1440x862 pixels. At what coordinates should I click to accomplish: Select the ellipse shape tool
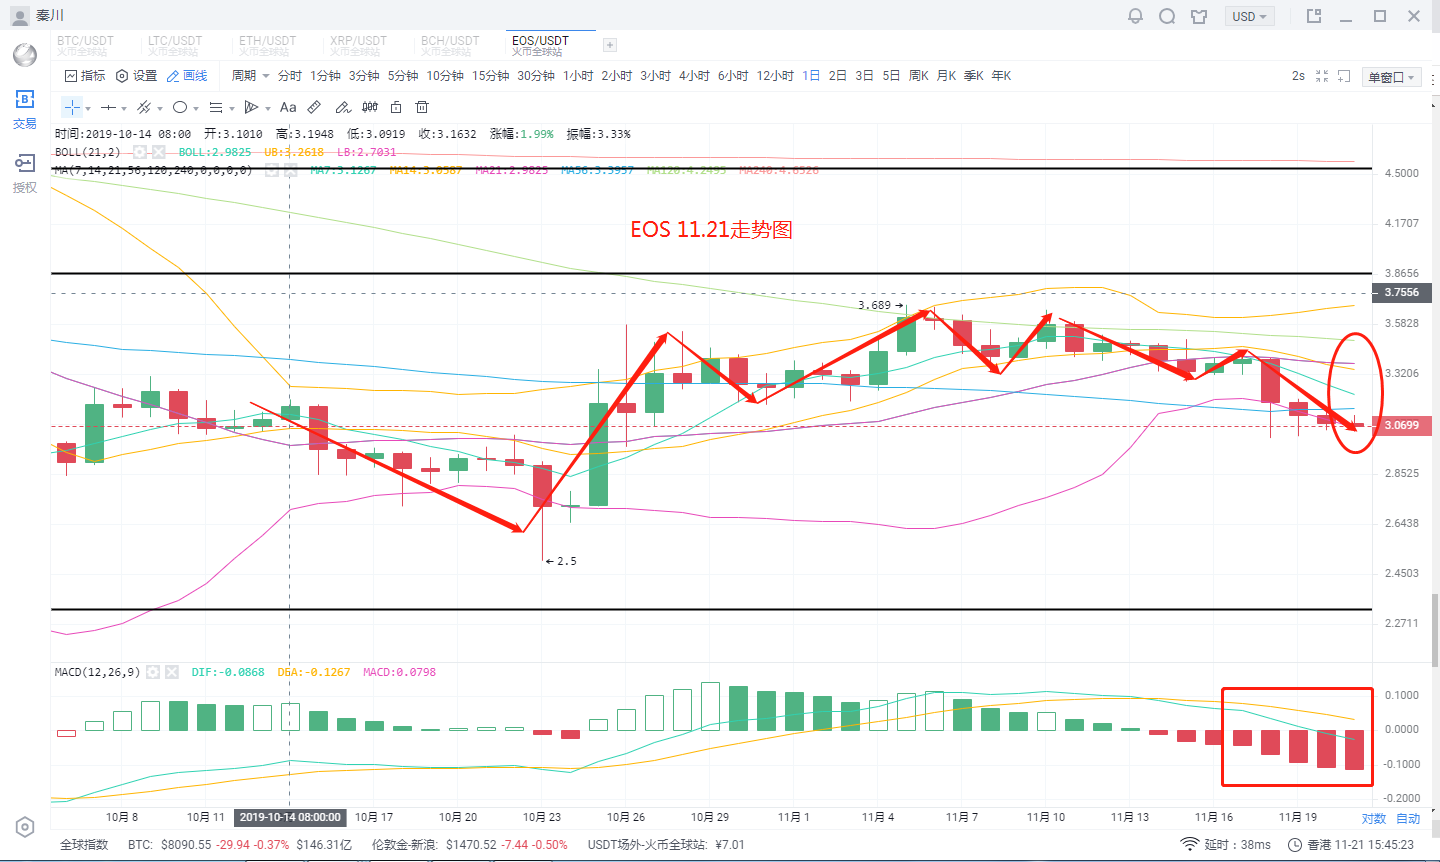pyautogui.click(x=180, y=107)
